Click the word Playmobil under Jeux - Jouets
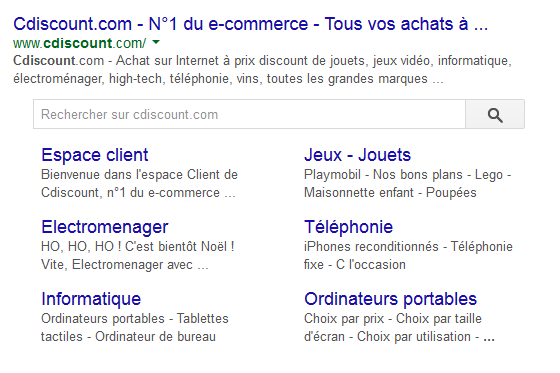The image size is (560, 373). pos(332,175)
